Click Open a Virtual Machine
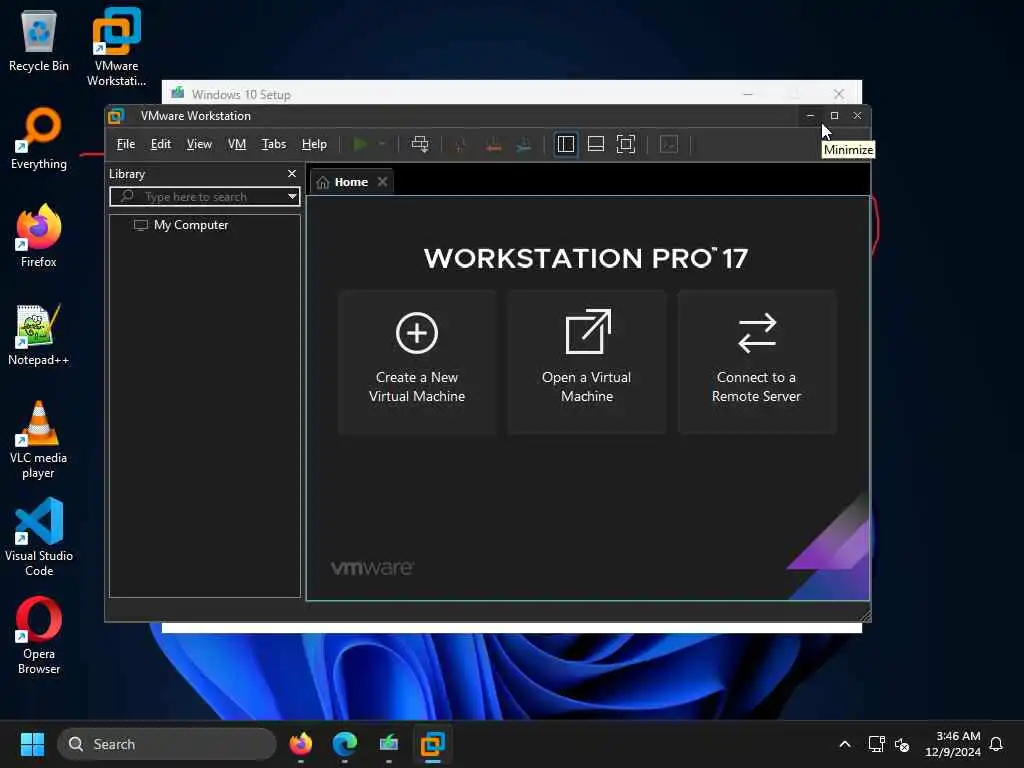 (x=586, y=362)
